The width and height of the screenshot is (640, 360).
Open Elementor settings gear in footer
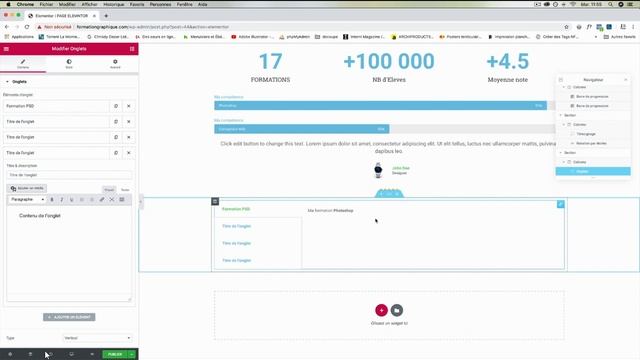[10, 354]
